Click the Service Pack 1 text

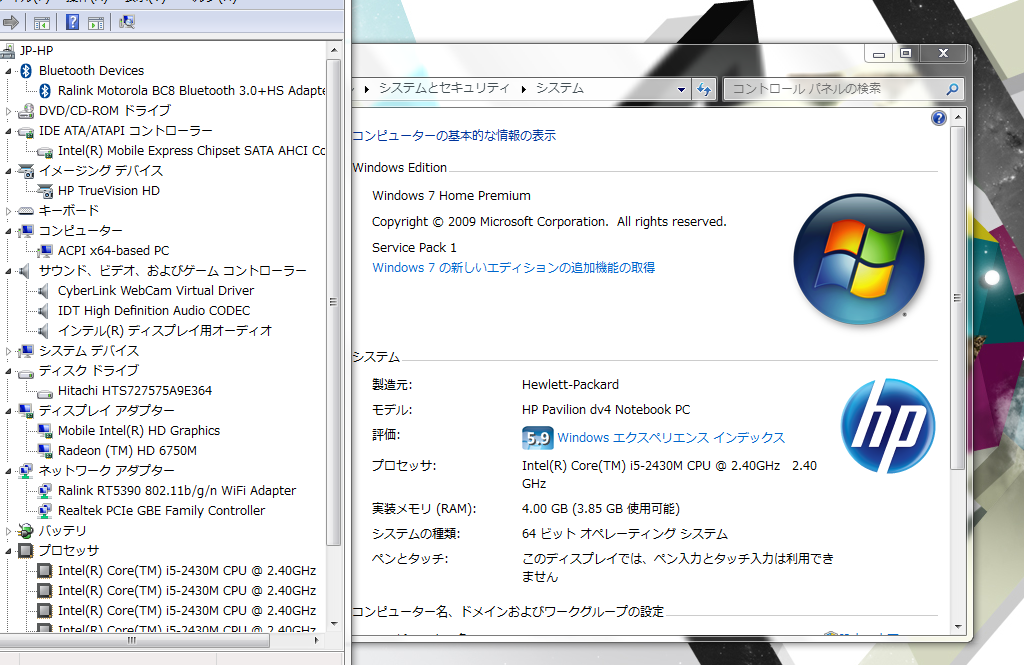[x=414, y=248]
